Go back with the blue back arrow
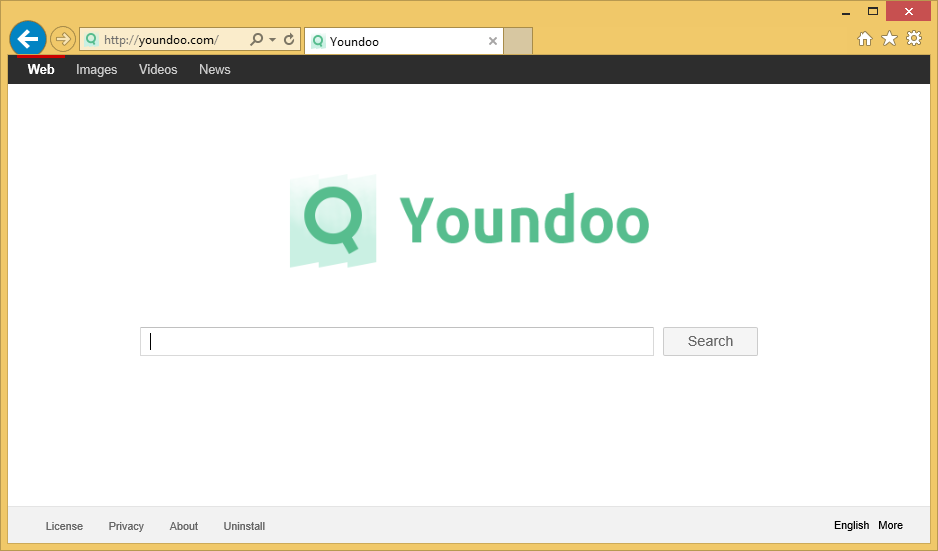The width and height of the screenshot is (938, 551). point(28,39)
